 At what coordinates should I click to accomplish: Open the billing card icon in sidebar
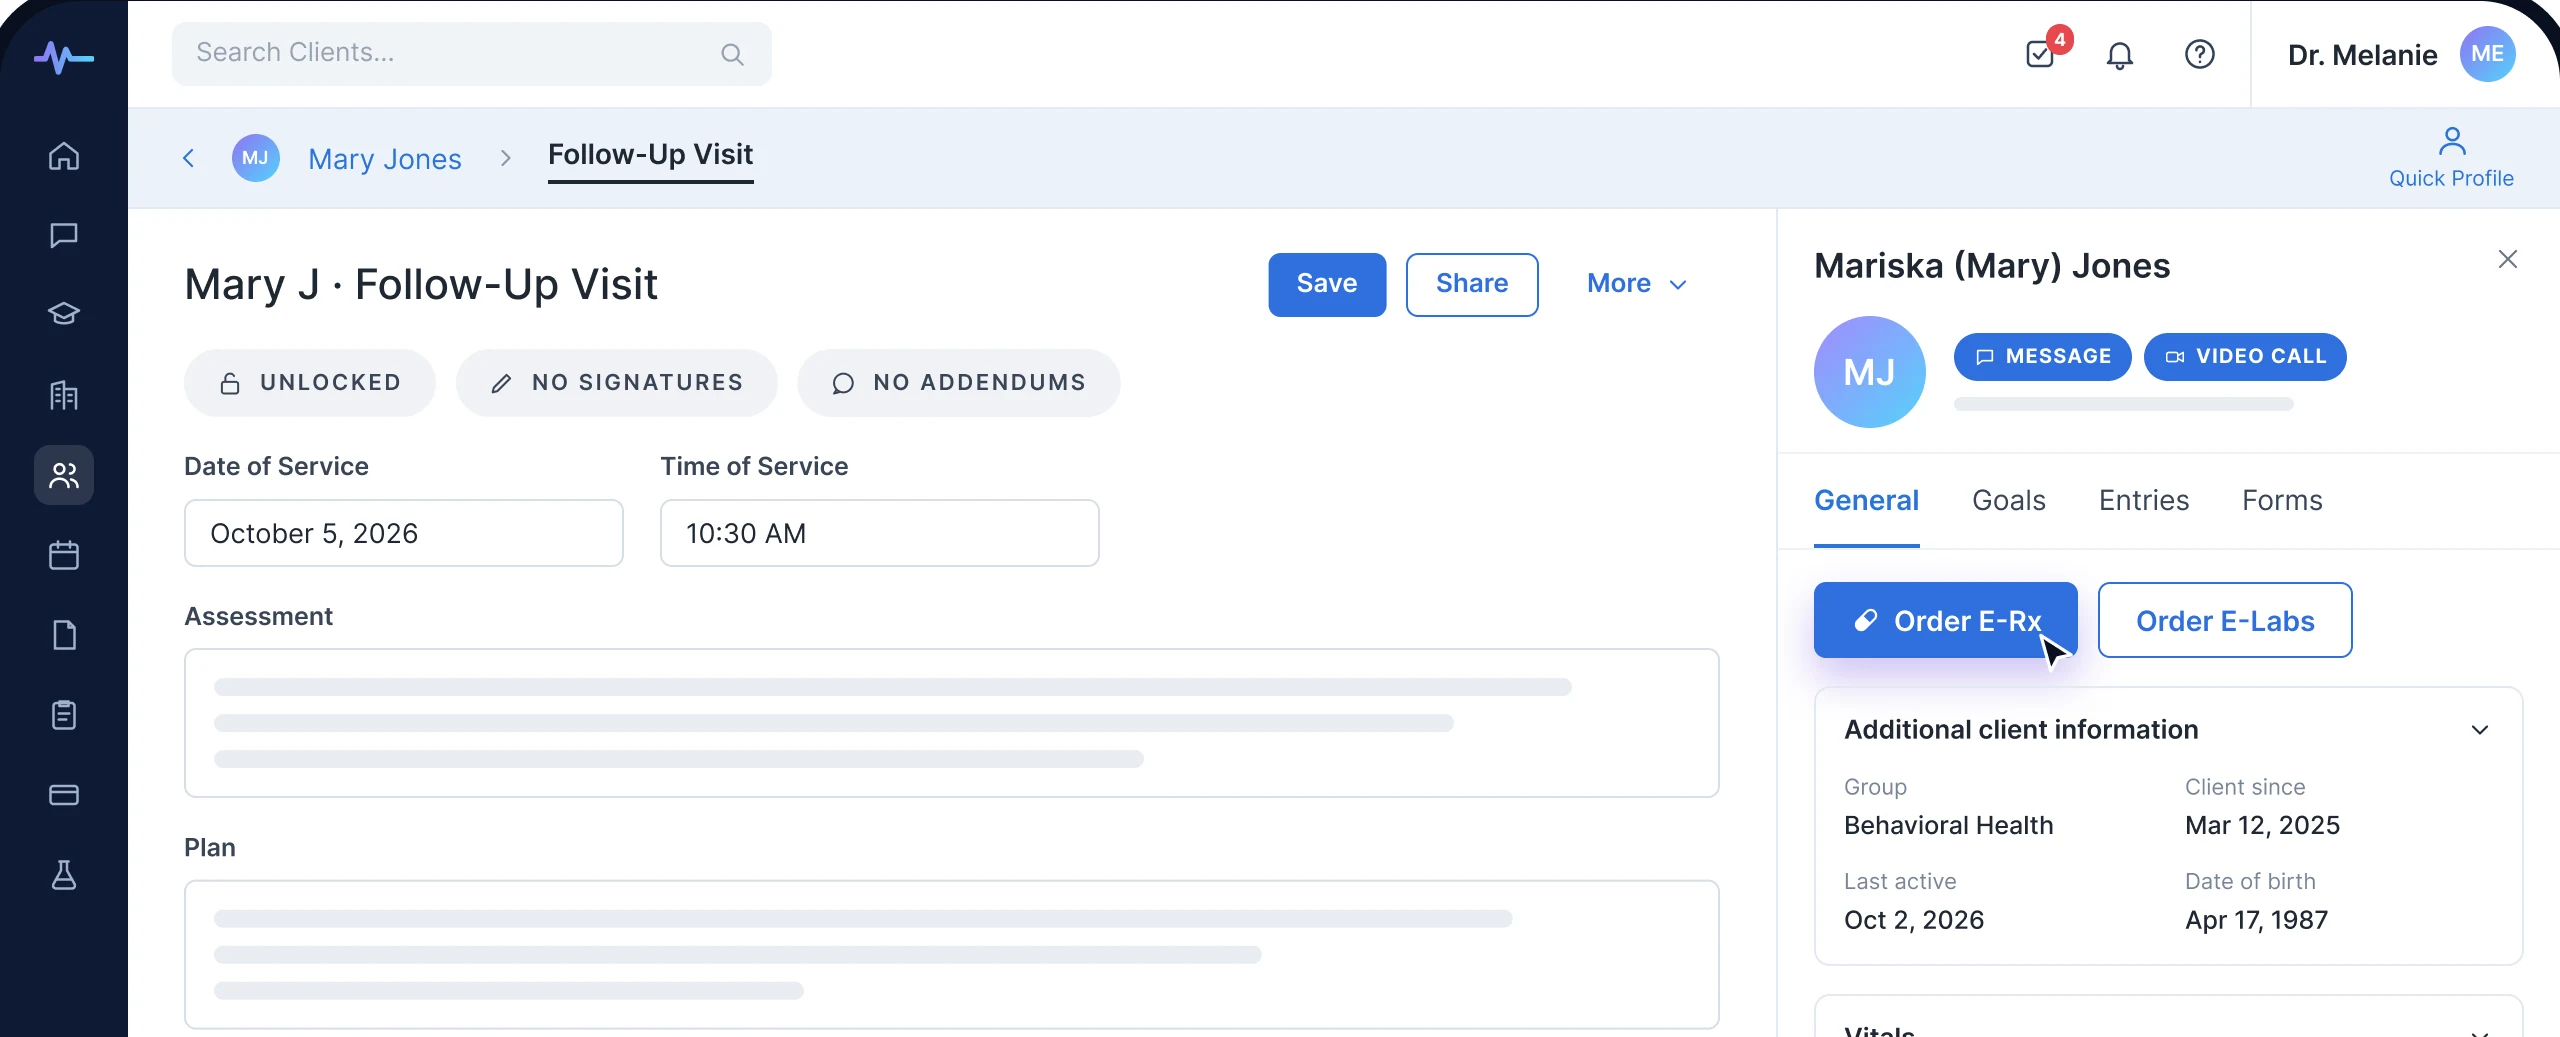(x=64, y=795)
